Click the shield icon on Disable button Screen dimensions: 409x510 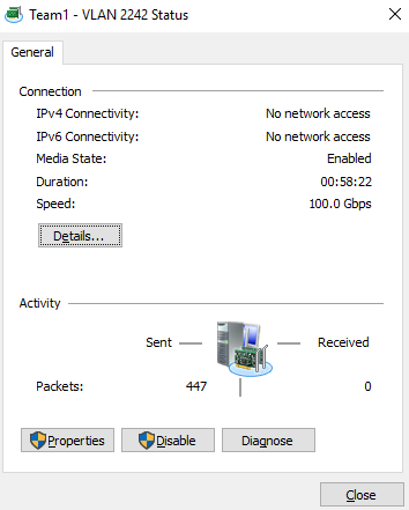[x=146, y=440]
